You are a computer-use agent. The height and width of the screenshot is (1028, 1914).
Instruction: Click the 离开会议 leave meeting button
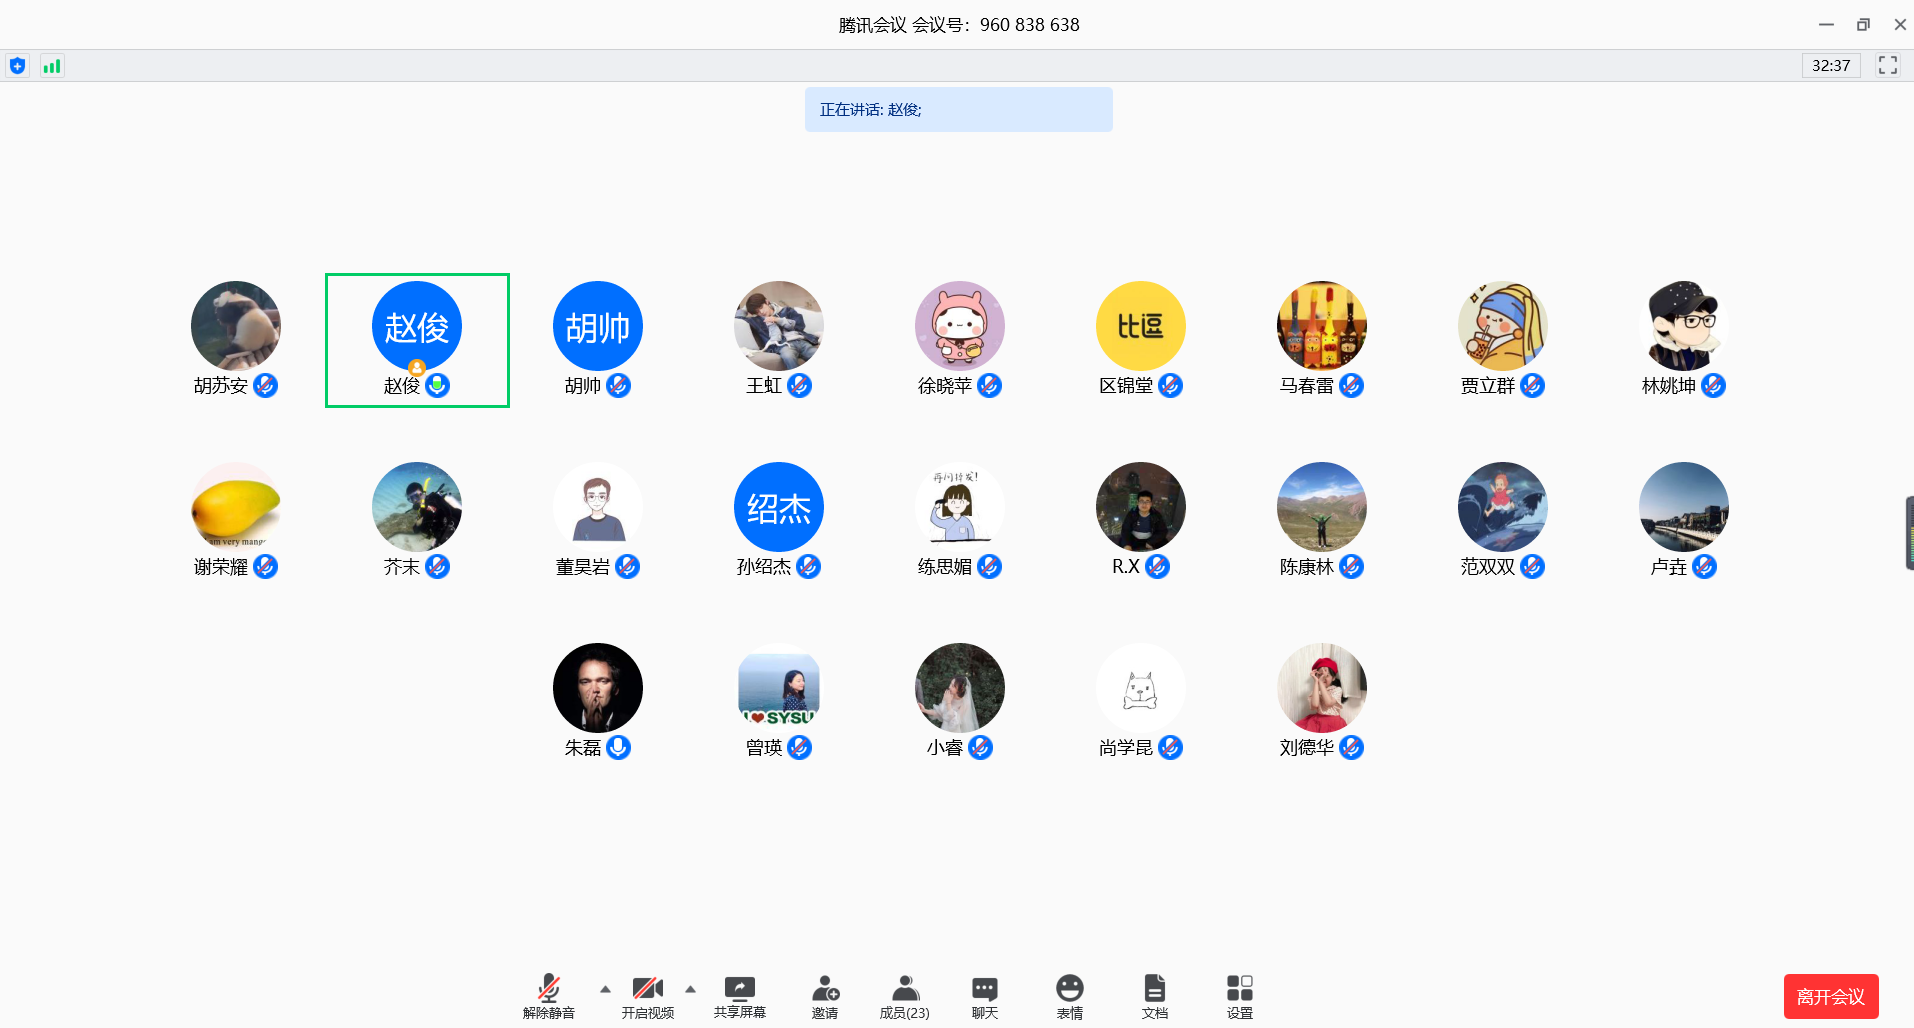tap(1831, 996)
